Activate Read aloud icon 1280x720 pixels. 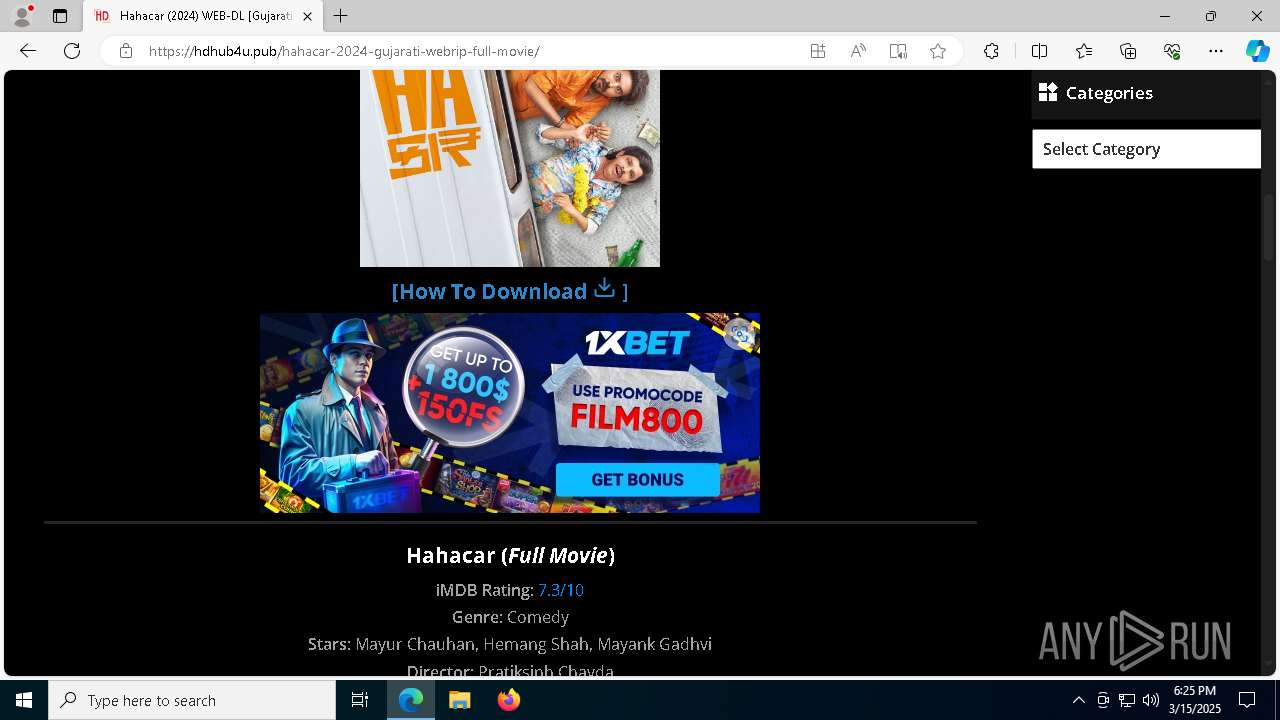pyautogui.click(x=858, y=51)
